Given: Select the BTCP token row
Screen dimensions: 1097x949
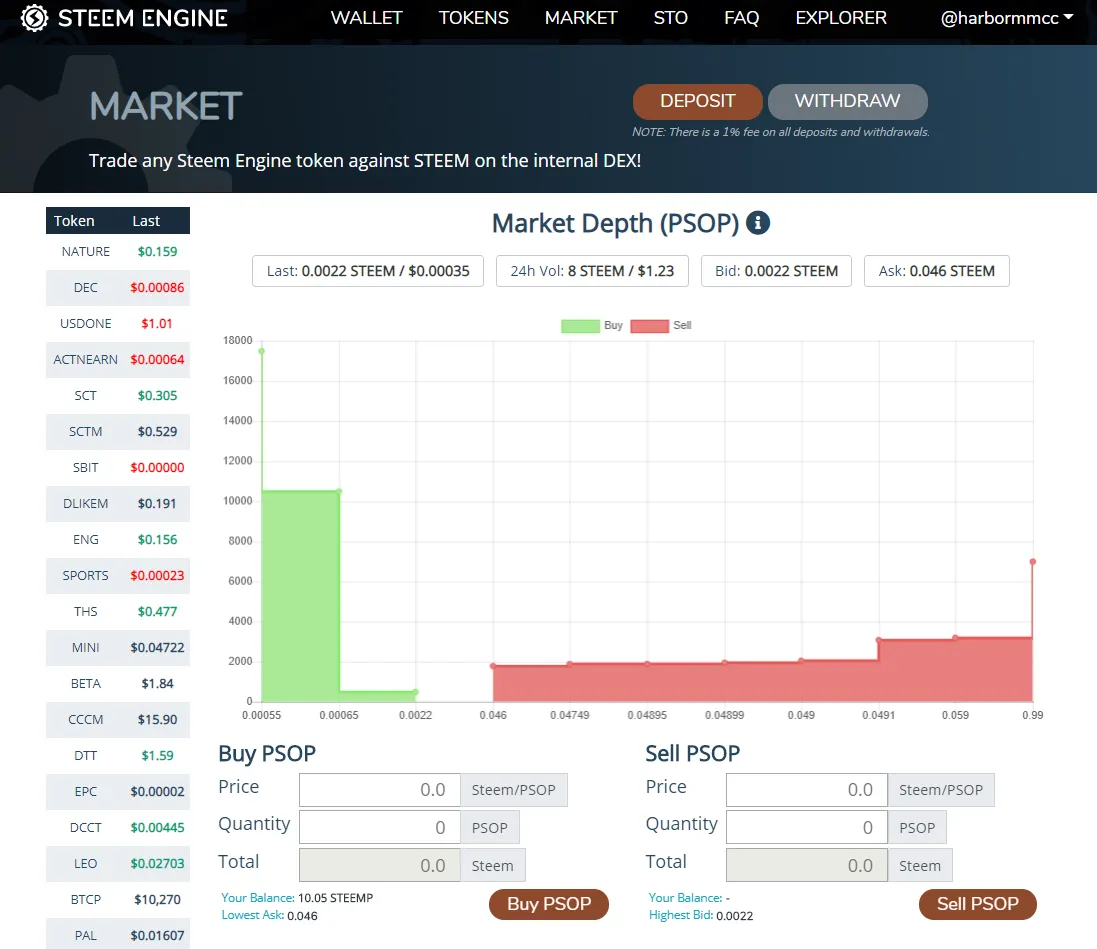Looking at the screenshot, I should point(118,901).
